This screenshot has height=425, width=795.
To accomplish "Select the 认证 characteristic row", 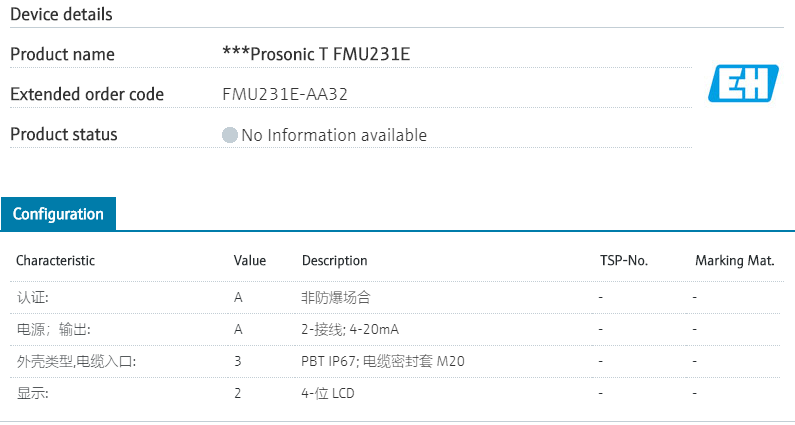I will tap(32, 297).
